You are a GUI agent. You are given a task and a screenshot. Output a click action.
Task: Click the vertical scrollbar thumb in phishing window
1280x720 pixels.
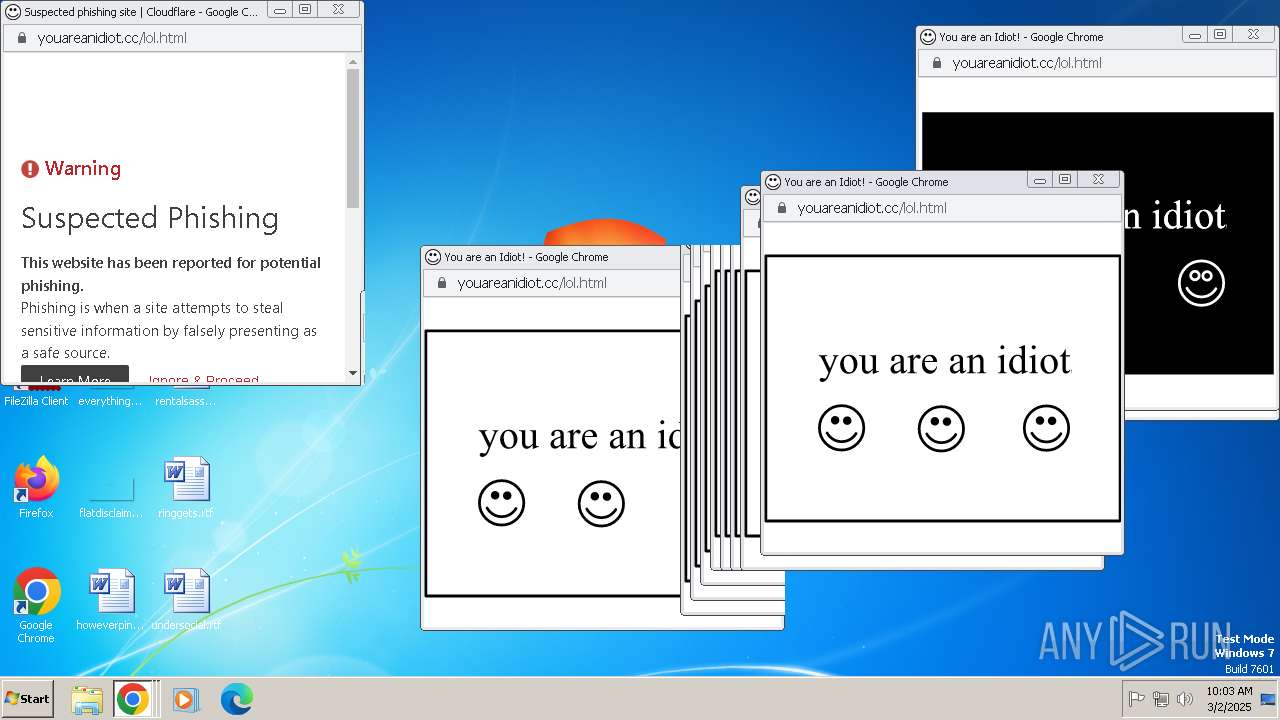click(353, 138)
